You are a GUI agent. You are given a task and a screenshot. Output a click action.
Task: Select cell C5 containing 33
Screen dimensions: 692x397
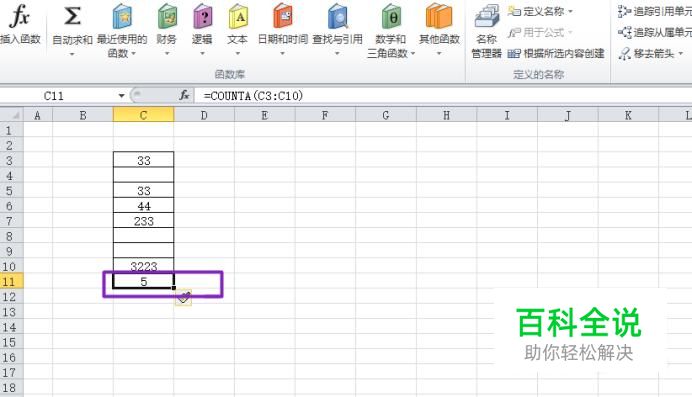(x=143, y=191)
